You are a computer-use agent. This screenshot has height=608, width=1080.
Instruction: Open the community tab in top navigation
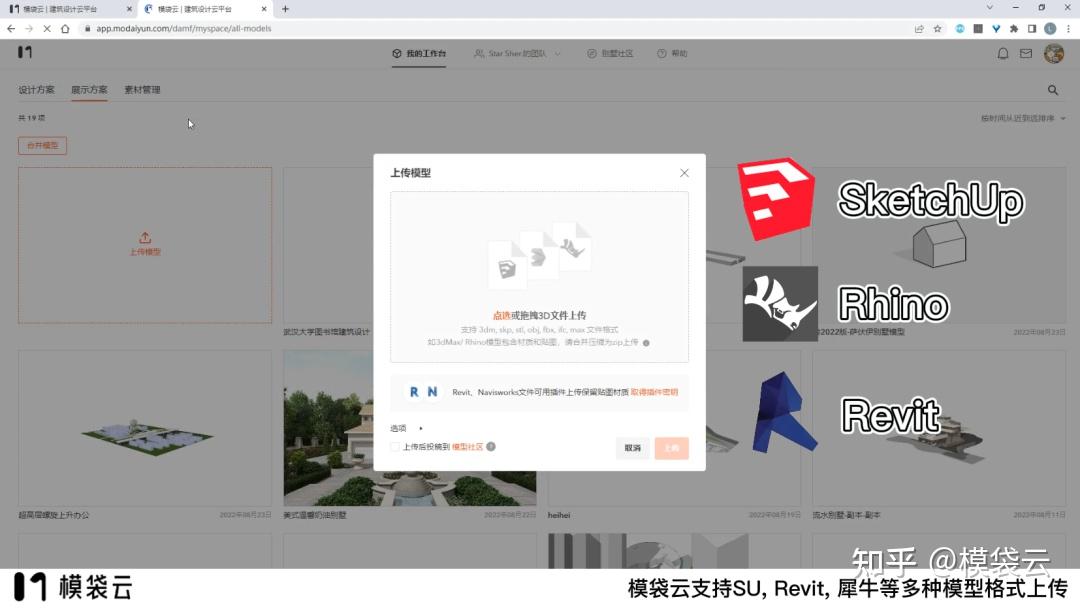click(x=610, y=54)
